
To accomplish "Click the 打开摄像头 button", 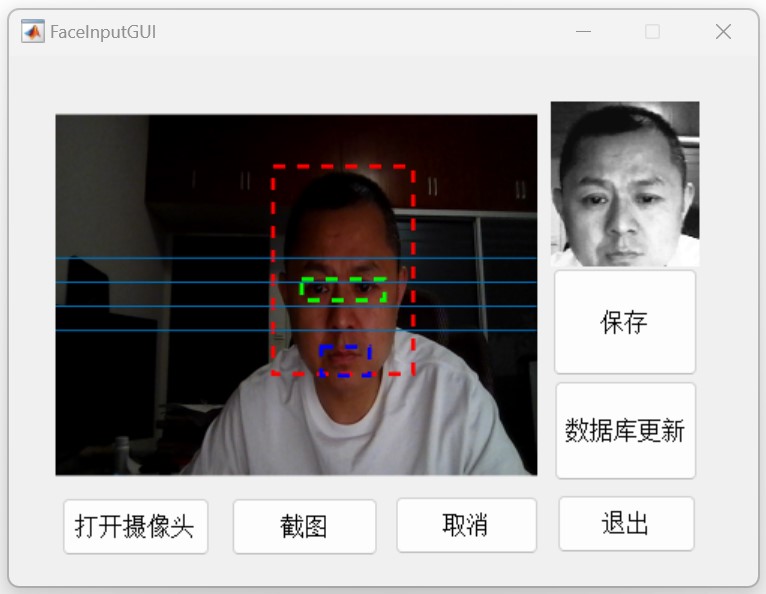I will click(x=135, y=527).
